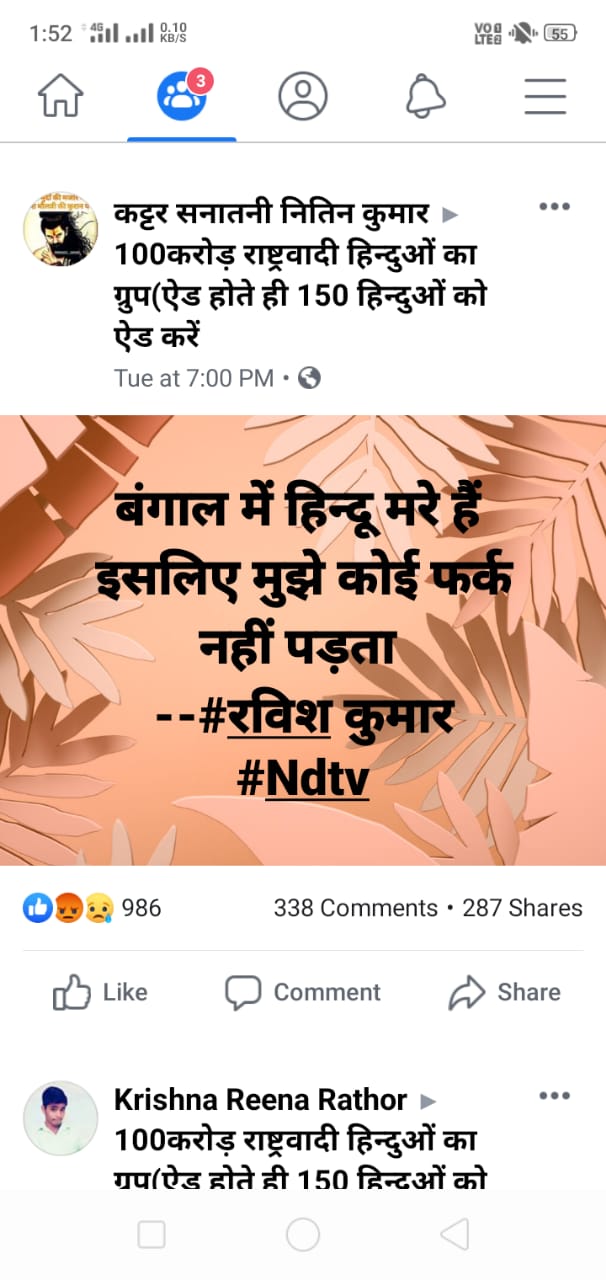This screenshot has width=606, height=1280.
Task: Tap Krishna Reena Rathor's profile picture
Action: (x=60, y=1118)
